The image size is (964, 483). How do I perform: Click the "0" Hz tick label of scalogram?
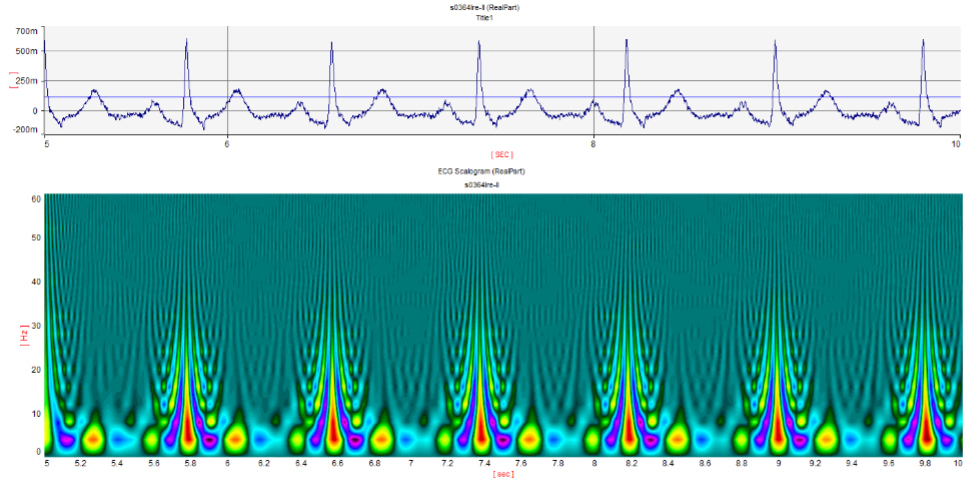point(37,452)
